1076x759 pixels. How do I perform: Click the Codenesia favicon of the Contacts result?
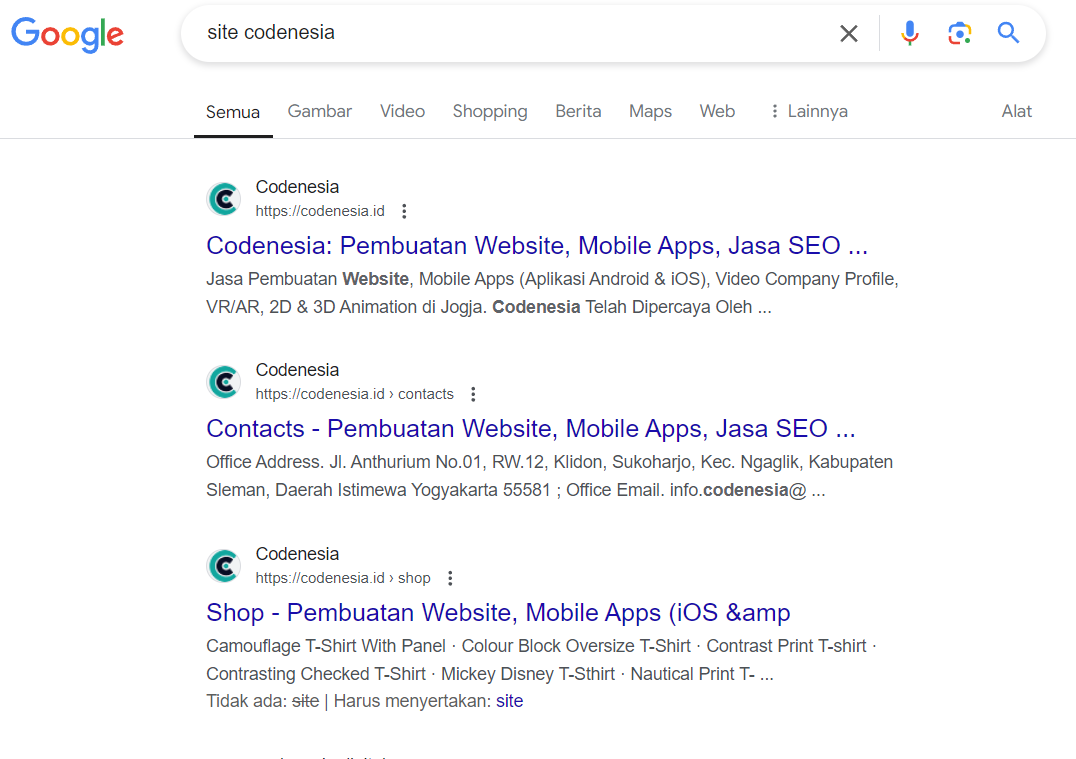click(x=223, y=381)
